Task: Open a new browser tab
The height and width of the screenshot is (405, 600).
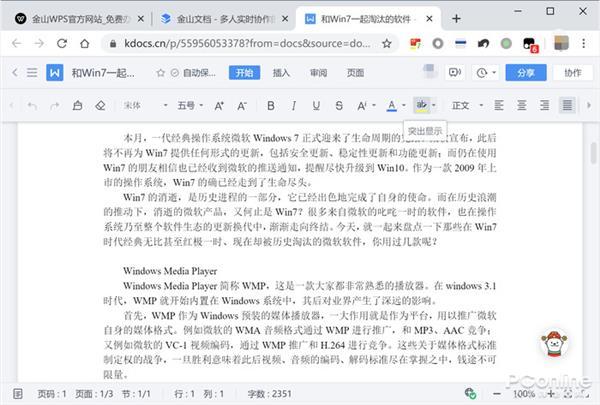Action: [456, 18]
